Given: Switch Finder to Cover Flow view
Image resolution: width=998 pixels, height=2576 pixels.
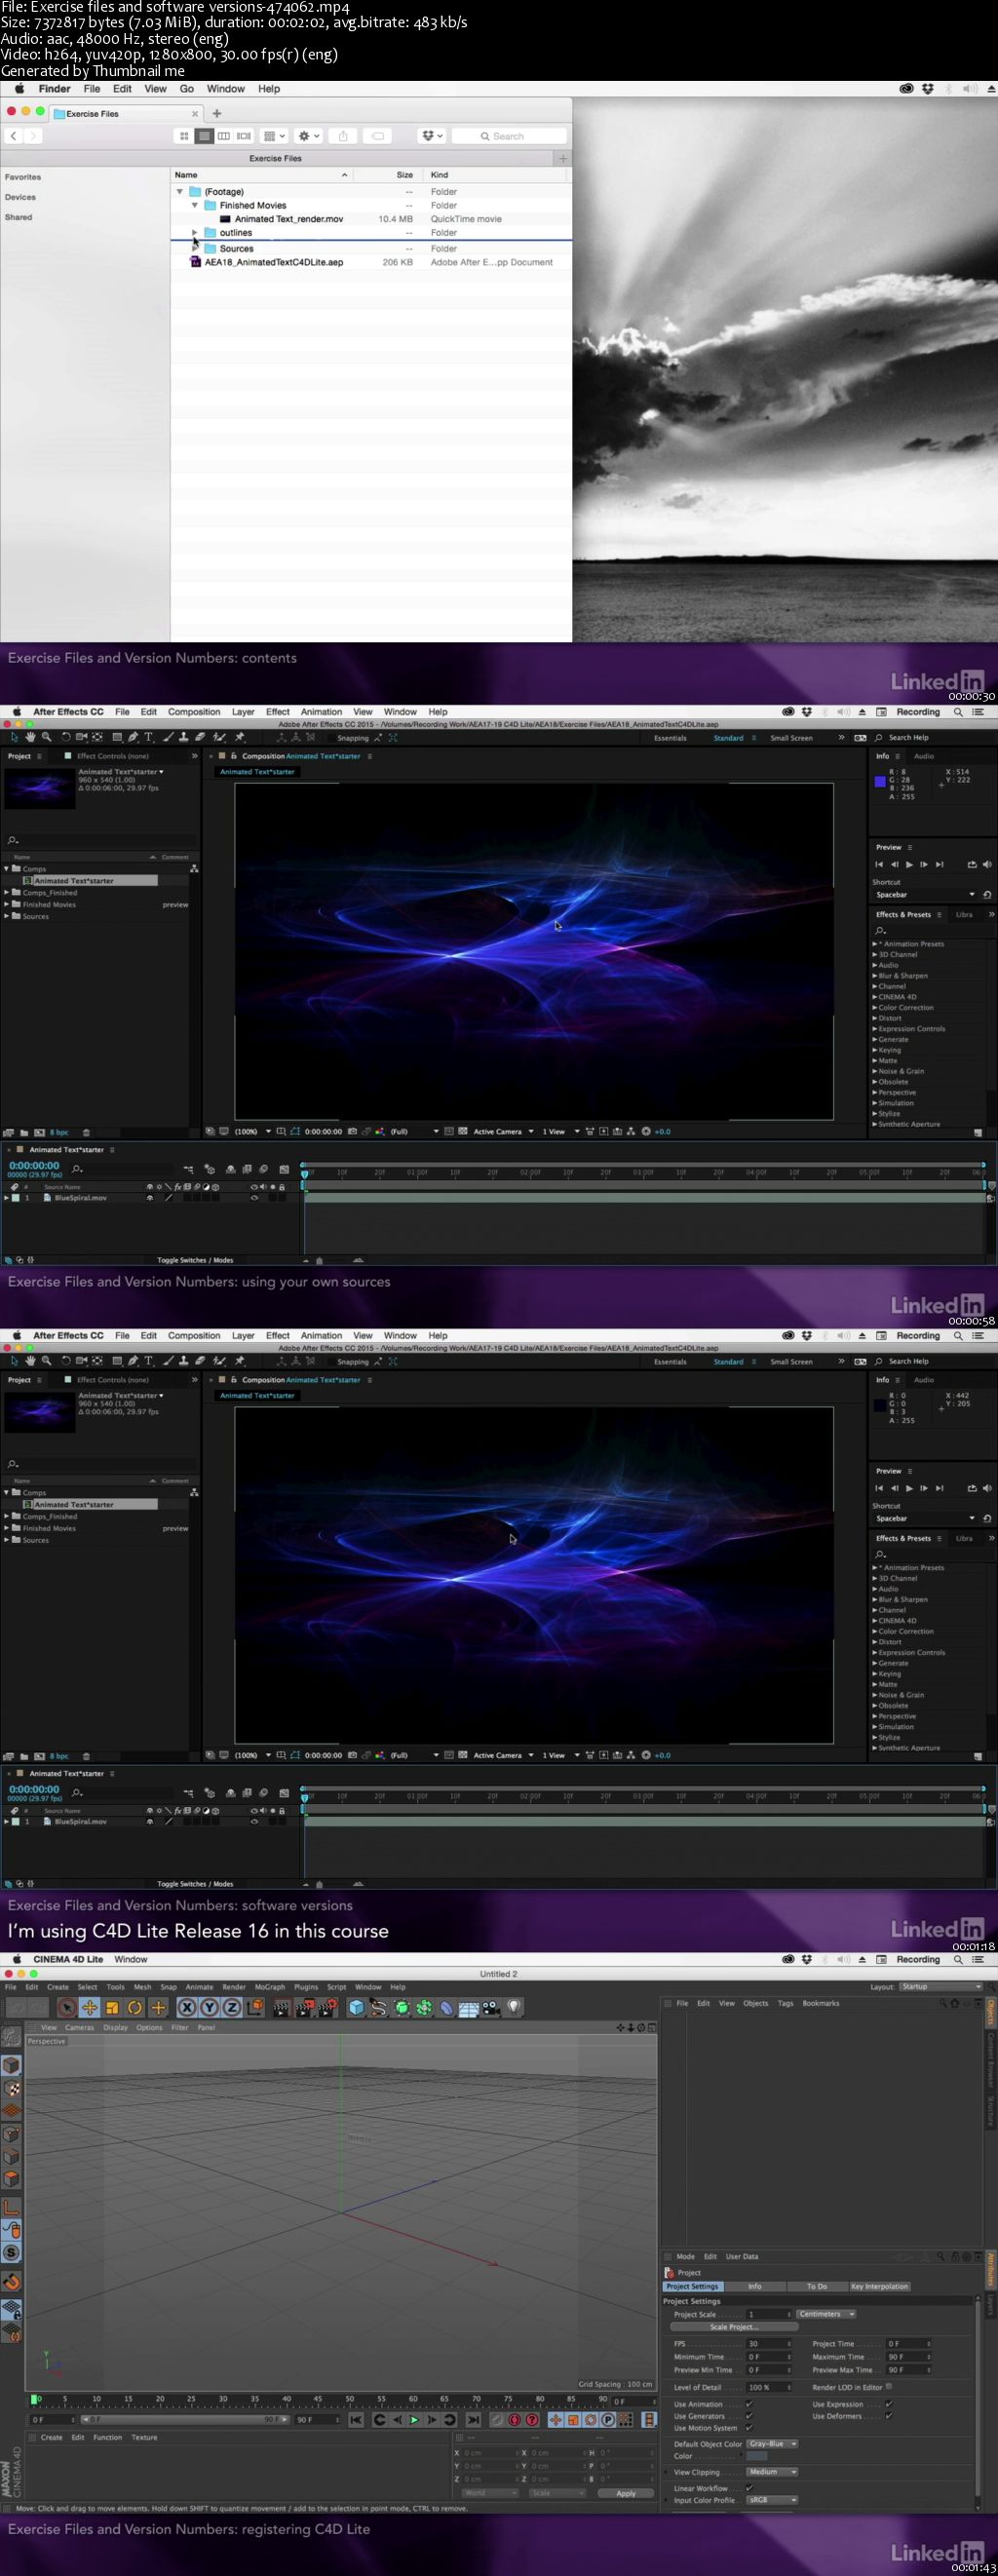Looking at the screenshot, I should [244, 136].
